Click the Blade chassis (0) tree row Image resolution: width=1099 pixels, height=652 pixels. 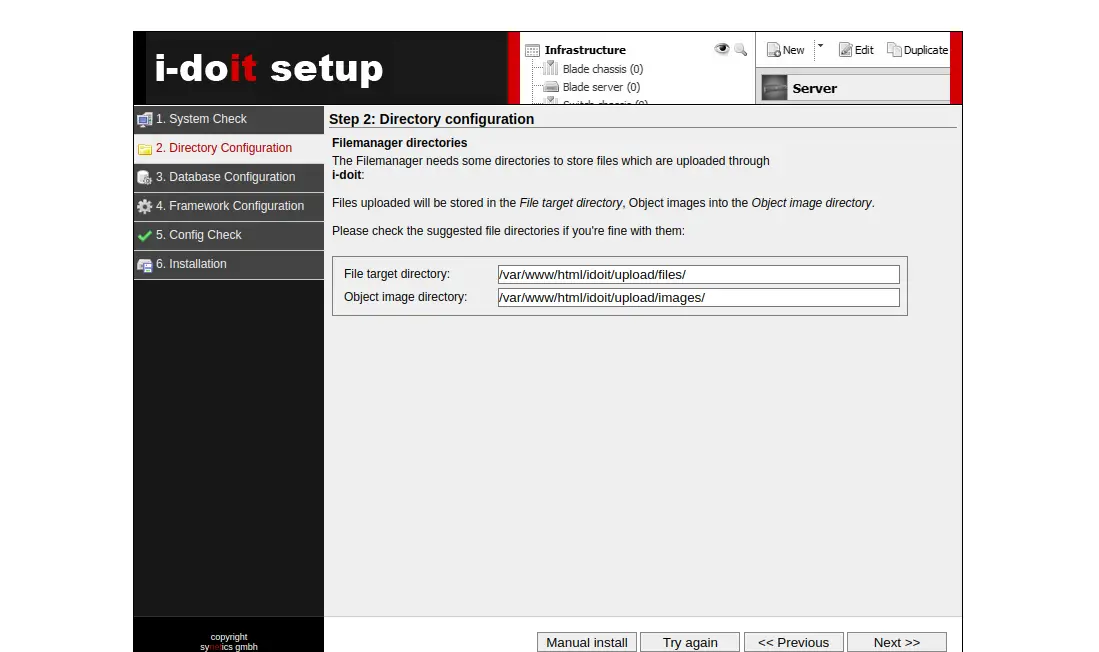(594, 69)
